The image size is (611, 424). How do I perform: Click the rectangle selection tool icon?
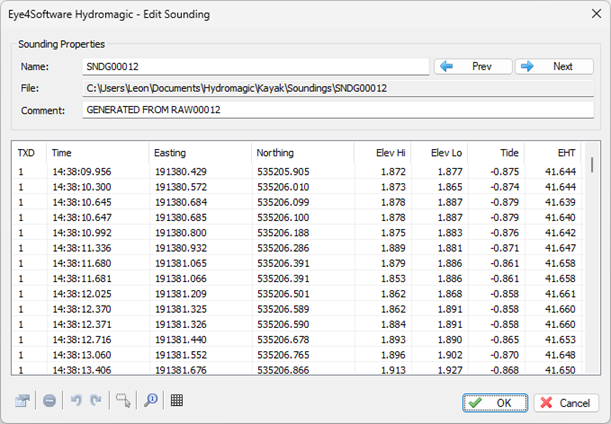(x=123, y=401)
